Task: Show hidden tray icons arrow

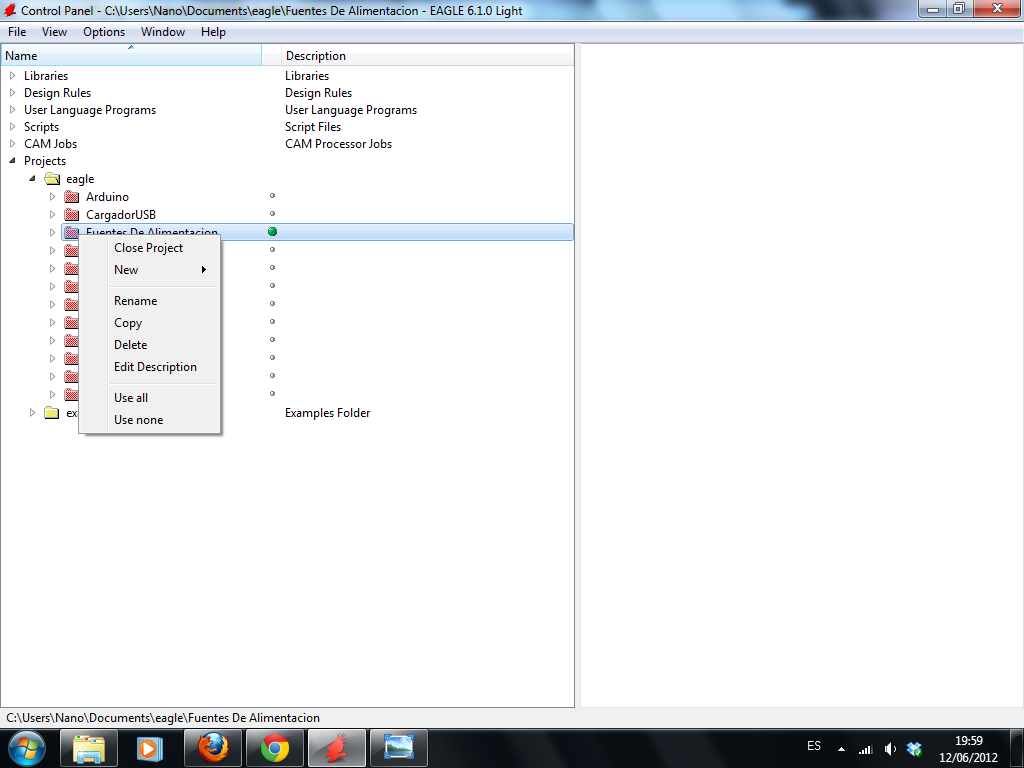Action: (x=841, y=749)
